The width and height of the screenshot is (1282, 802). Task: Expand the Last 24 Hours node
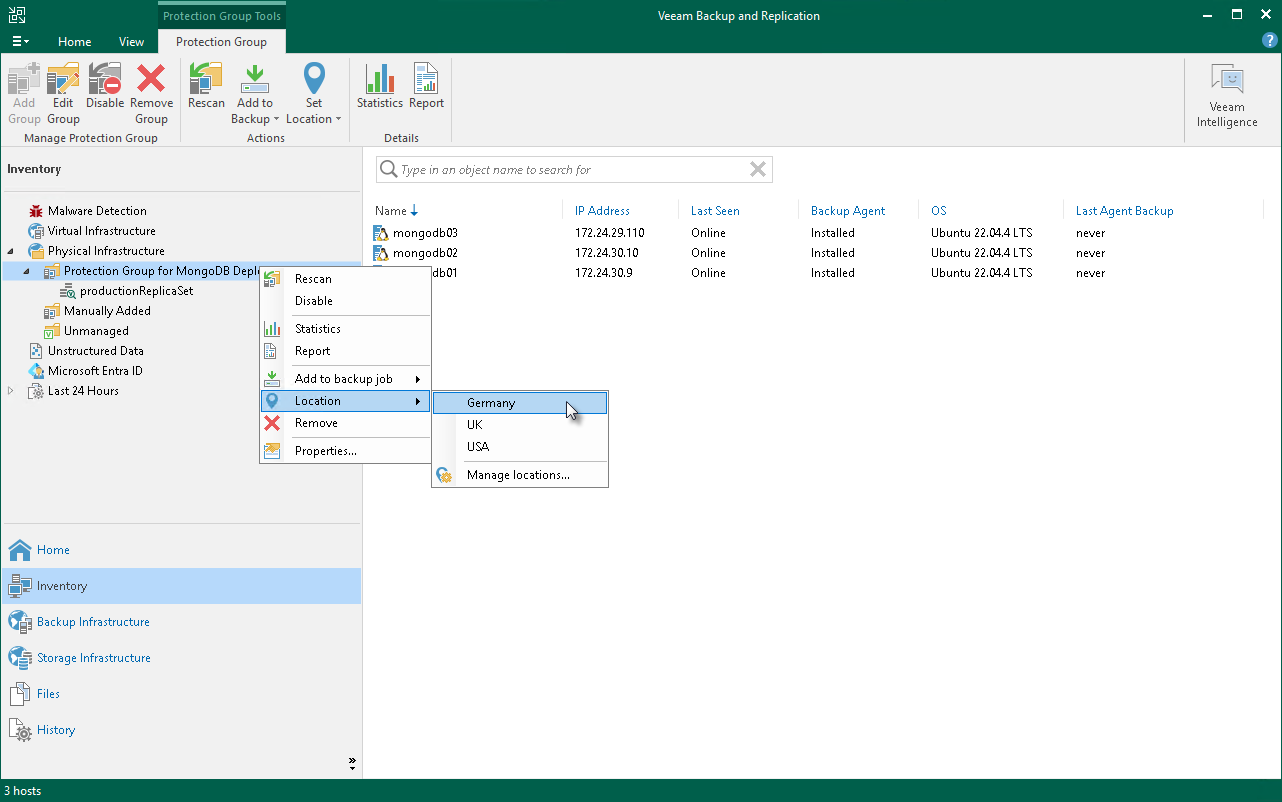pyautogui.click(x=11, y=391)
